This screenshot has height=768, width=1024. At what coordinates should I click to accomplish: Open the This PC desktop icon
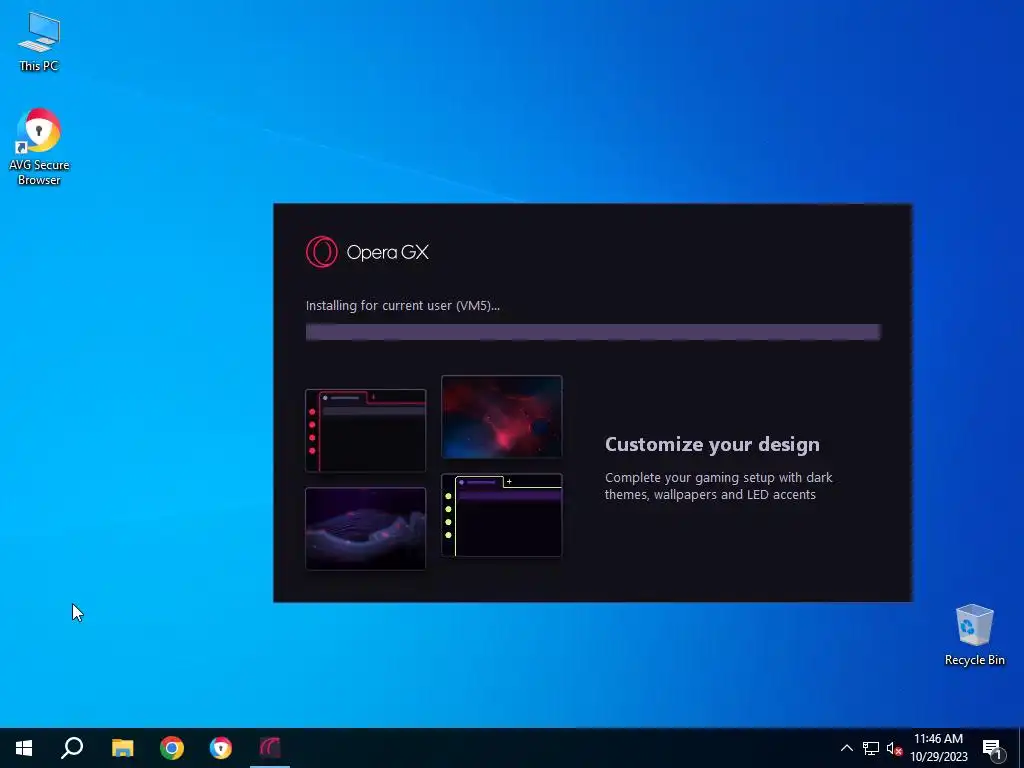click(x=39, y=42)
